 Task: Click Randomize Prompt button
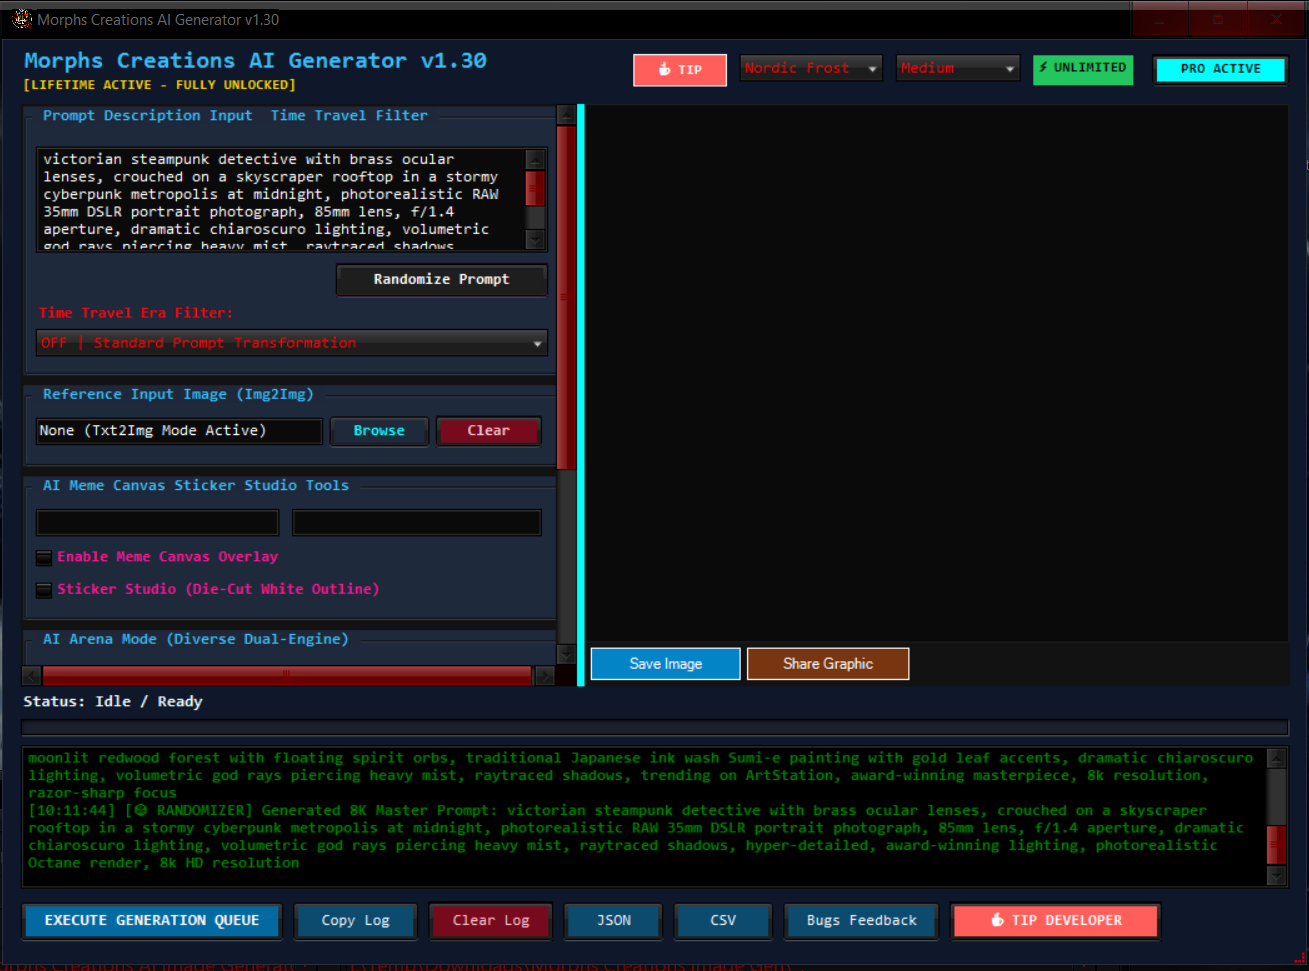(x=442, y=280)
